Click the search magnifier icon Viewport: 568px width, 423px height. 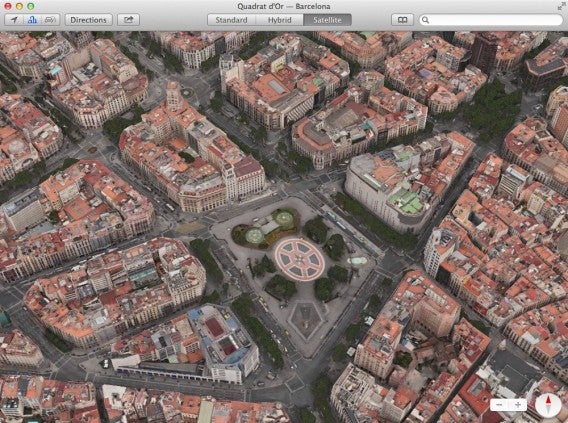tap(426, 20)
